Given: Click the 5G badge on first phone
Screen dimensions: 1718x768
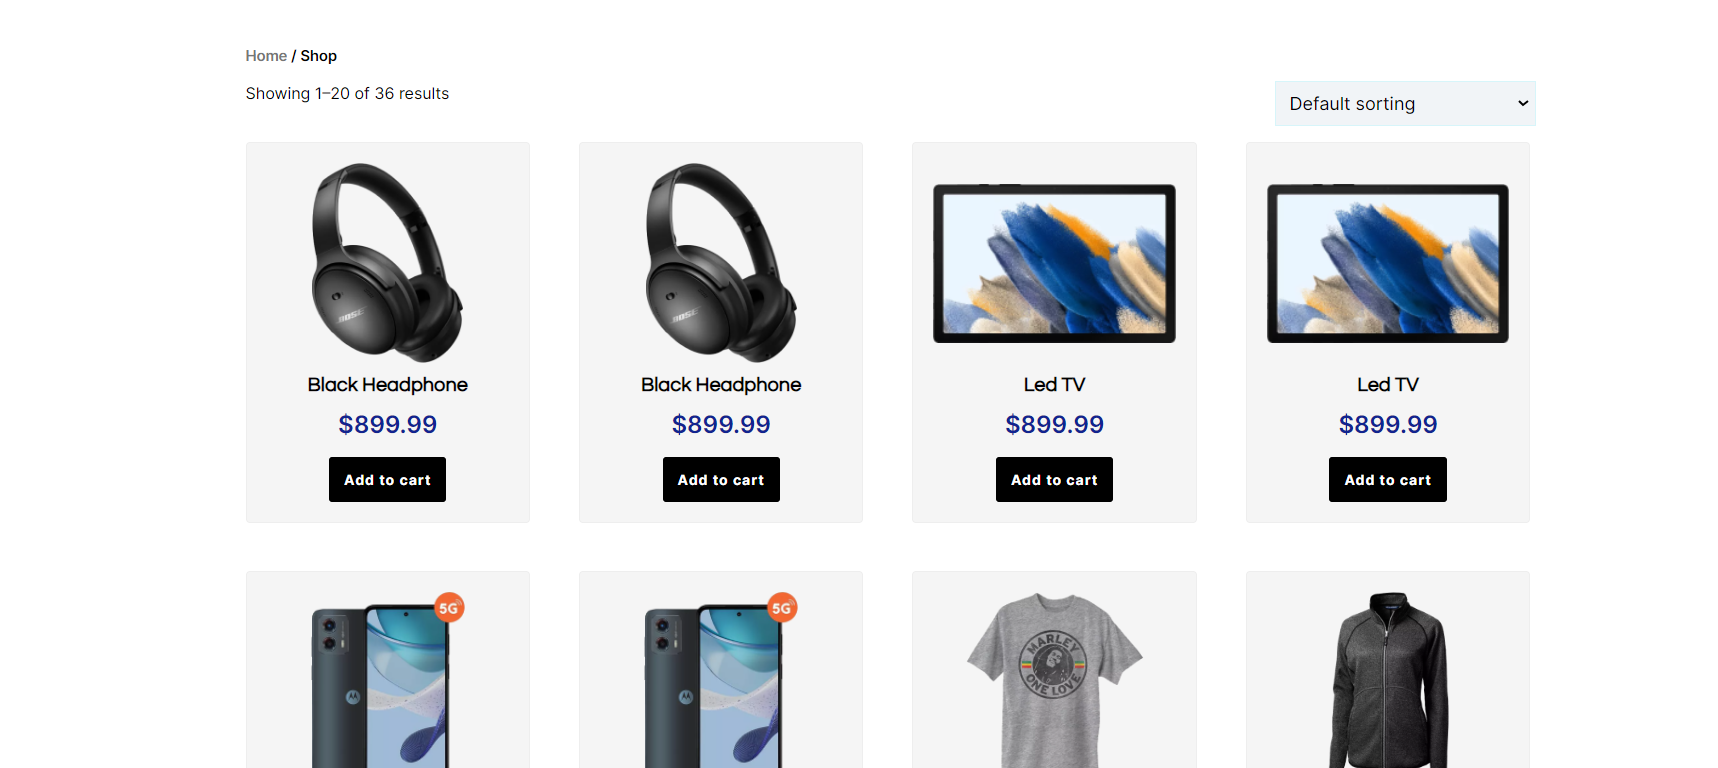Looking at the screenshot, I should [x=449, y=607].
